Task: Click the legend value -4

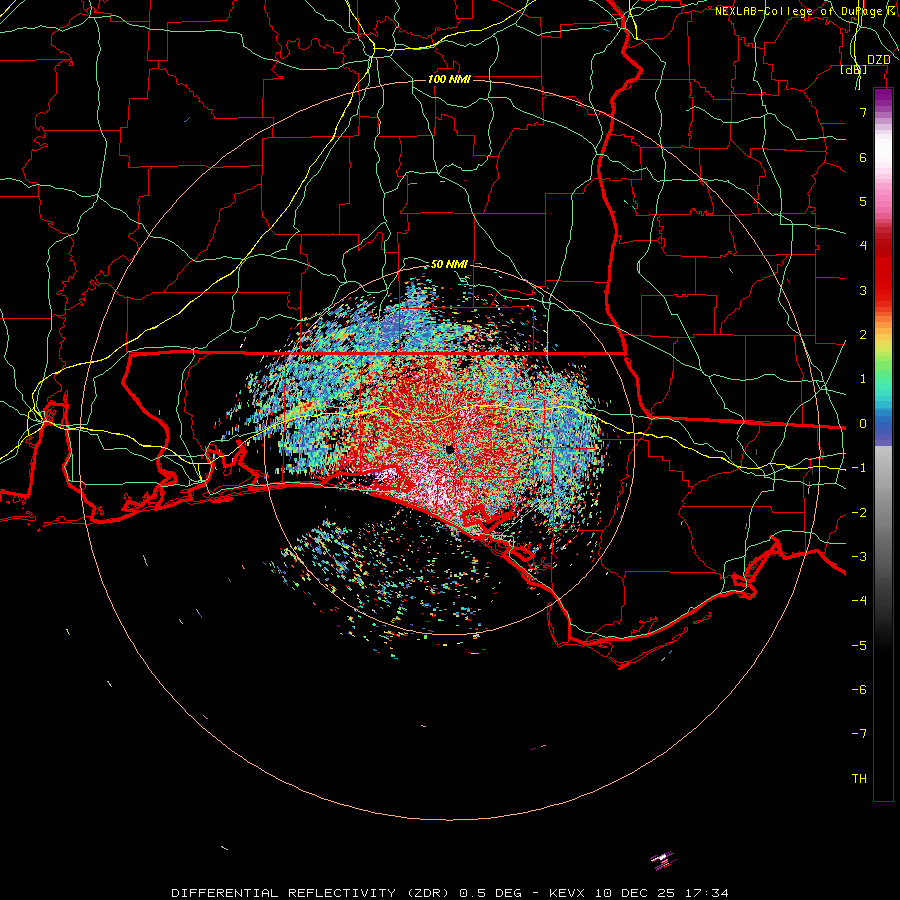Action: [859, 600]
